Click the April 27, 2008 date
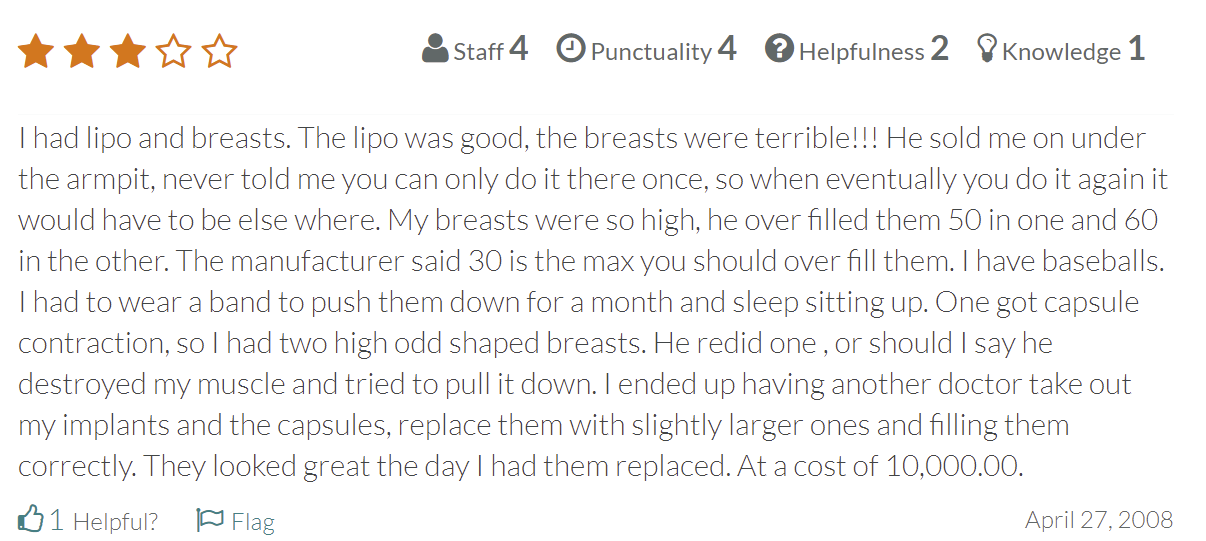Screen dimensions: 1206x541 1098,520
